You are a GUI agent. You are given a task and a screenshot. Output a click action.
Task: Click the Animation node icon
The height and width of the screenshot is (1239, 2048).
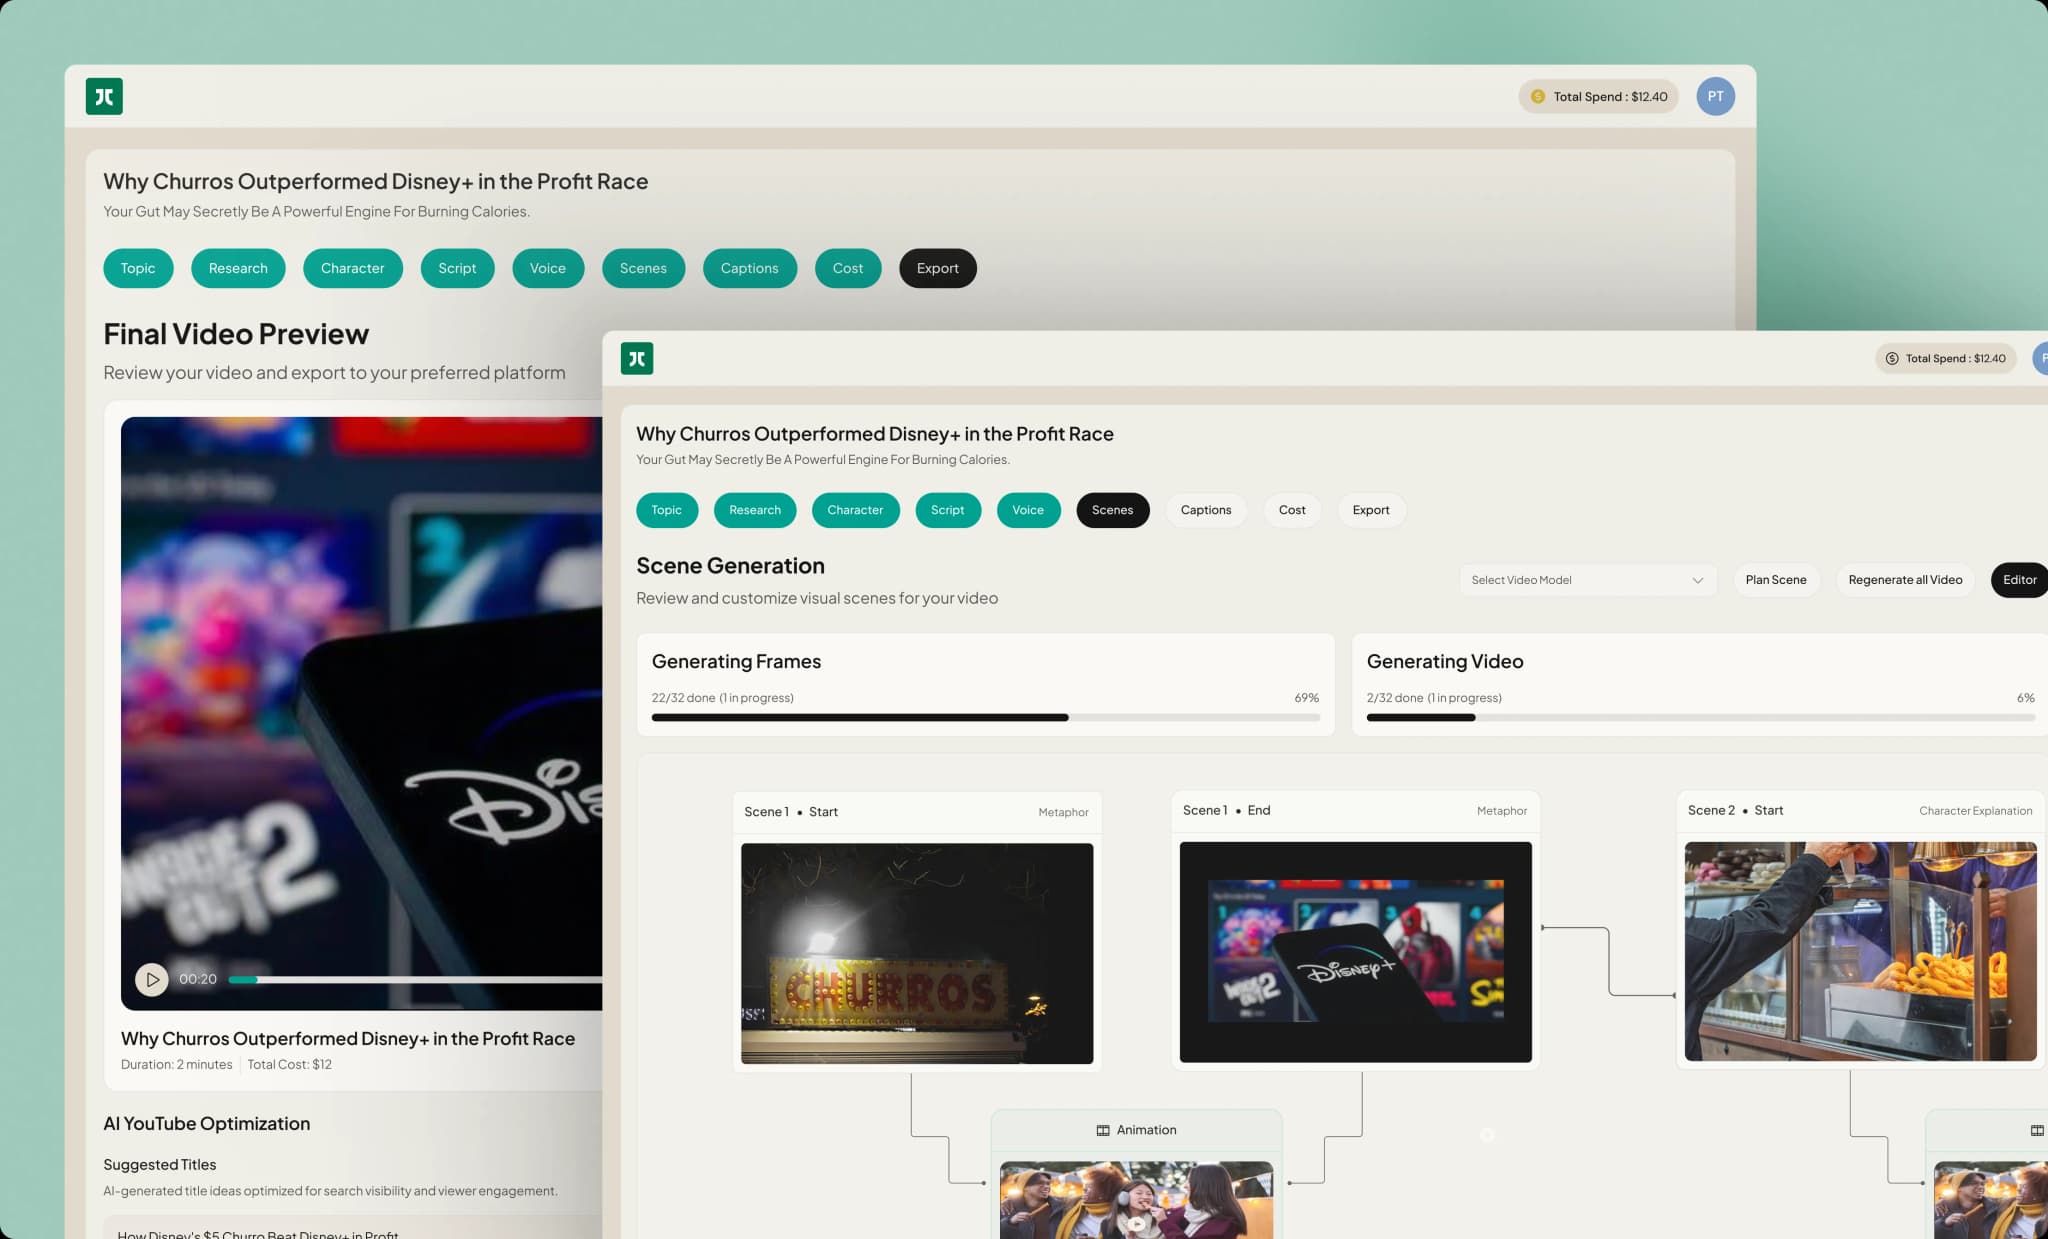click(1103, 1130)
